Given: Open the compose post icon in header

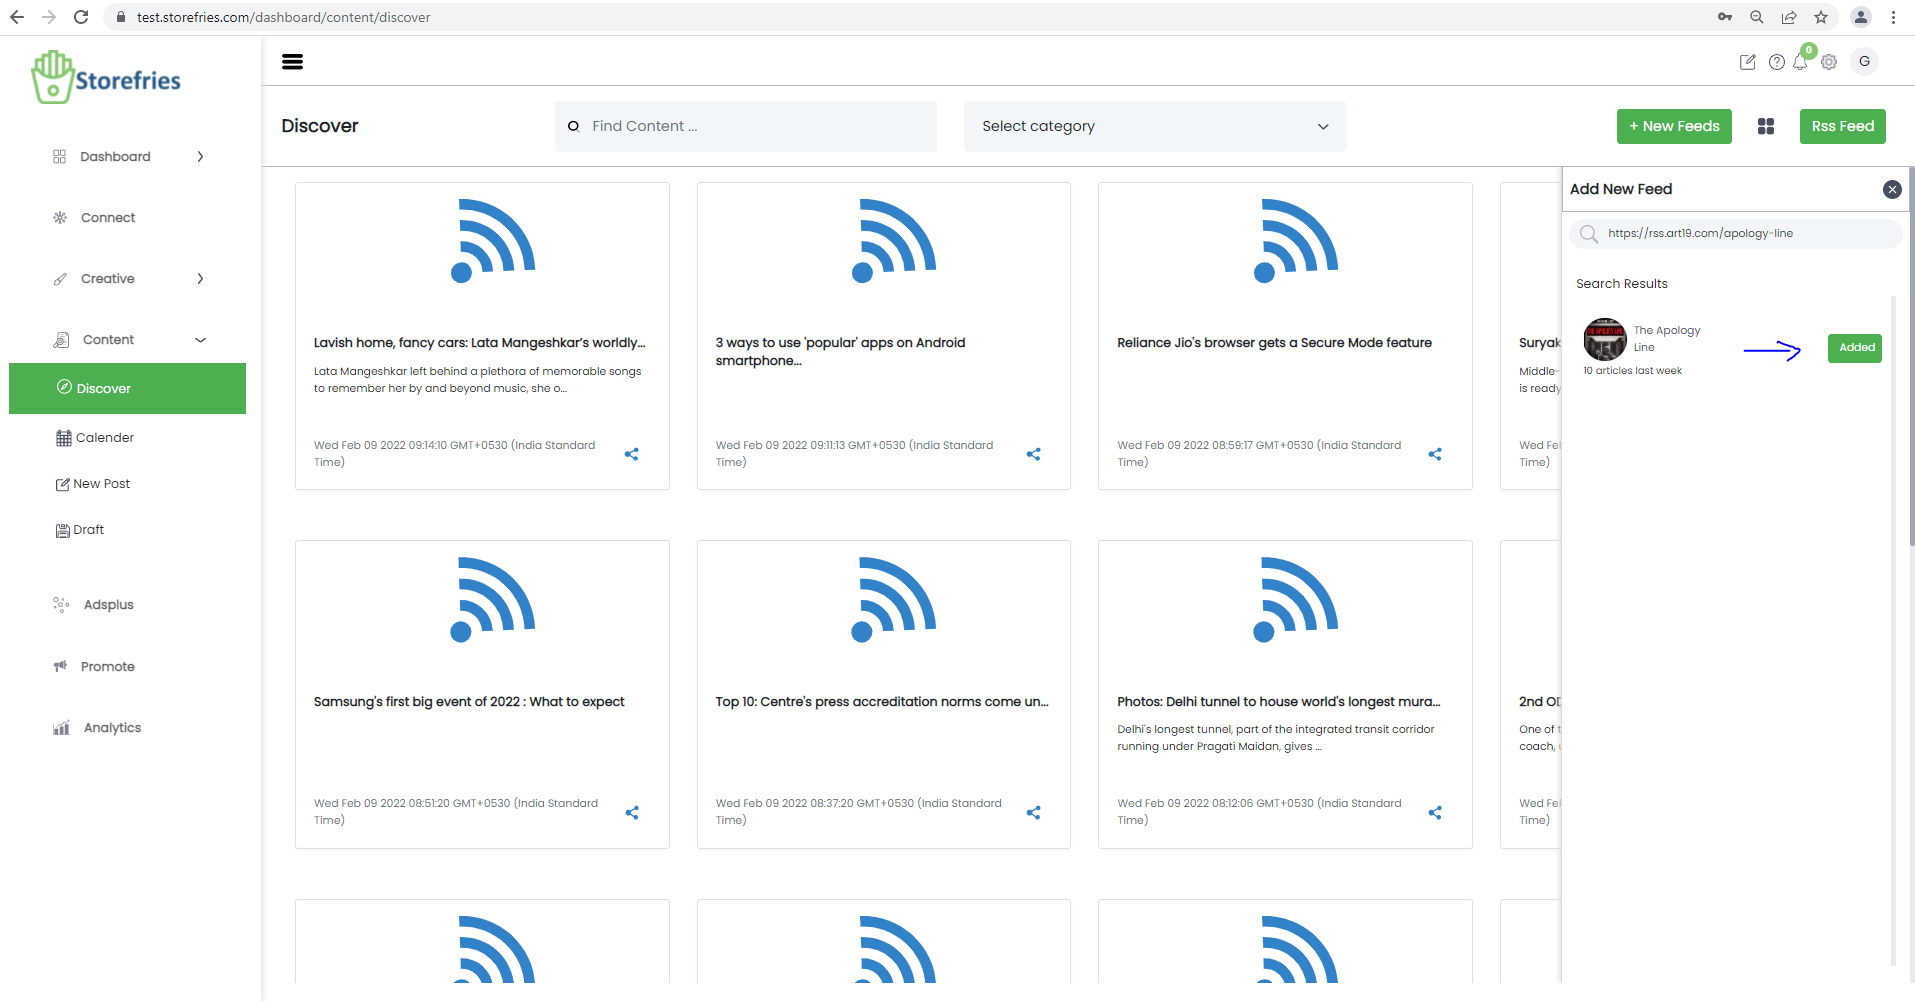Looking at the screenshot, I should (1747, 62).
